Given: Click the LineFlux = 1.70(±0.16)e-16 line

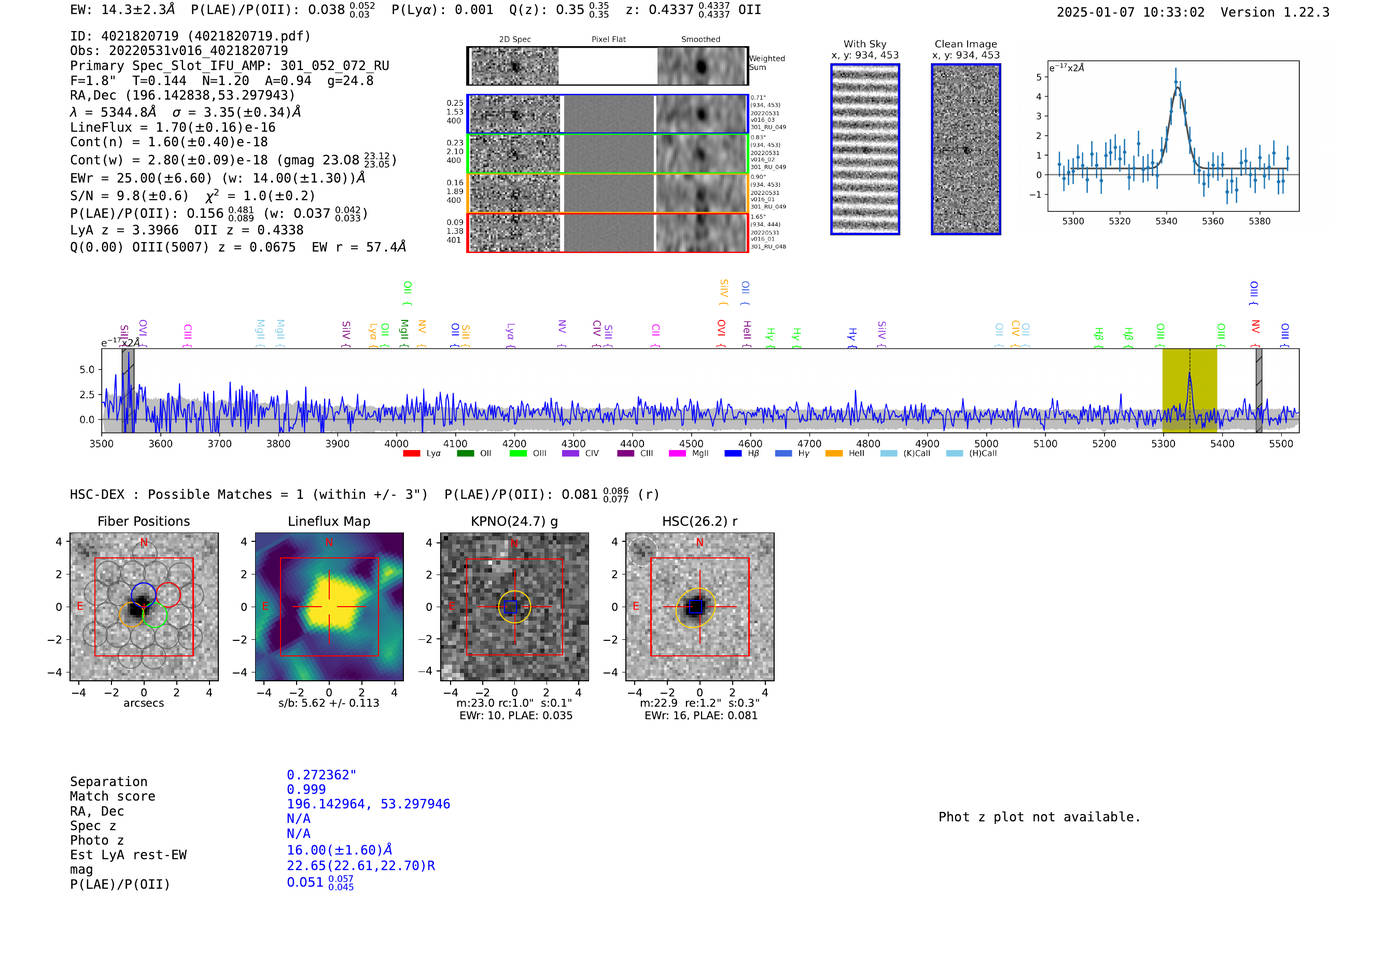Looking at the screenshot, I should click(x=173, y=127).
